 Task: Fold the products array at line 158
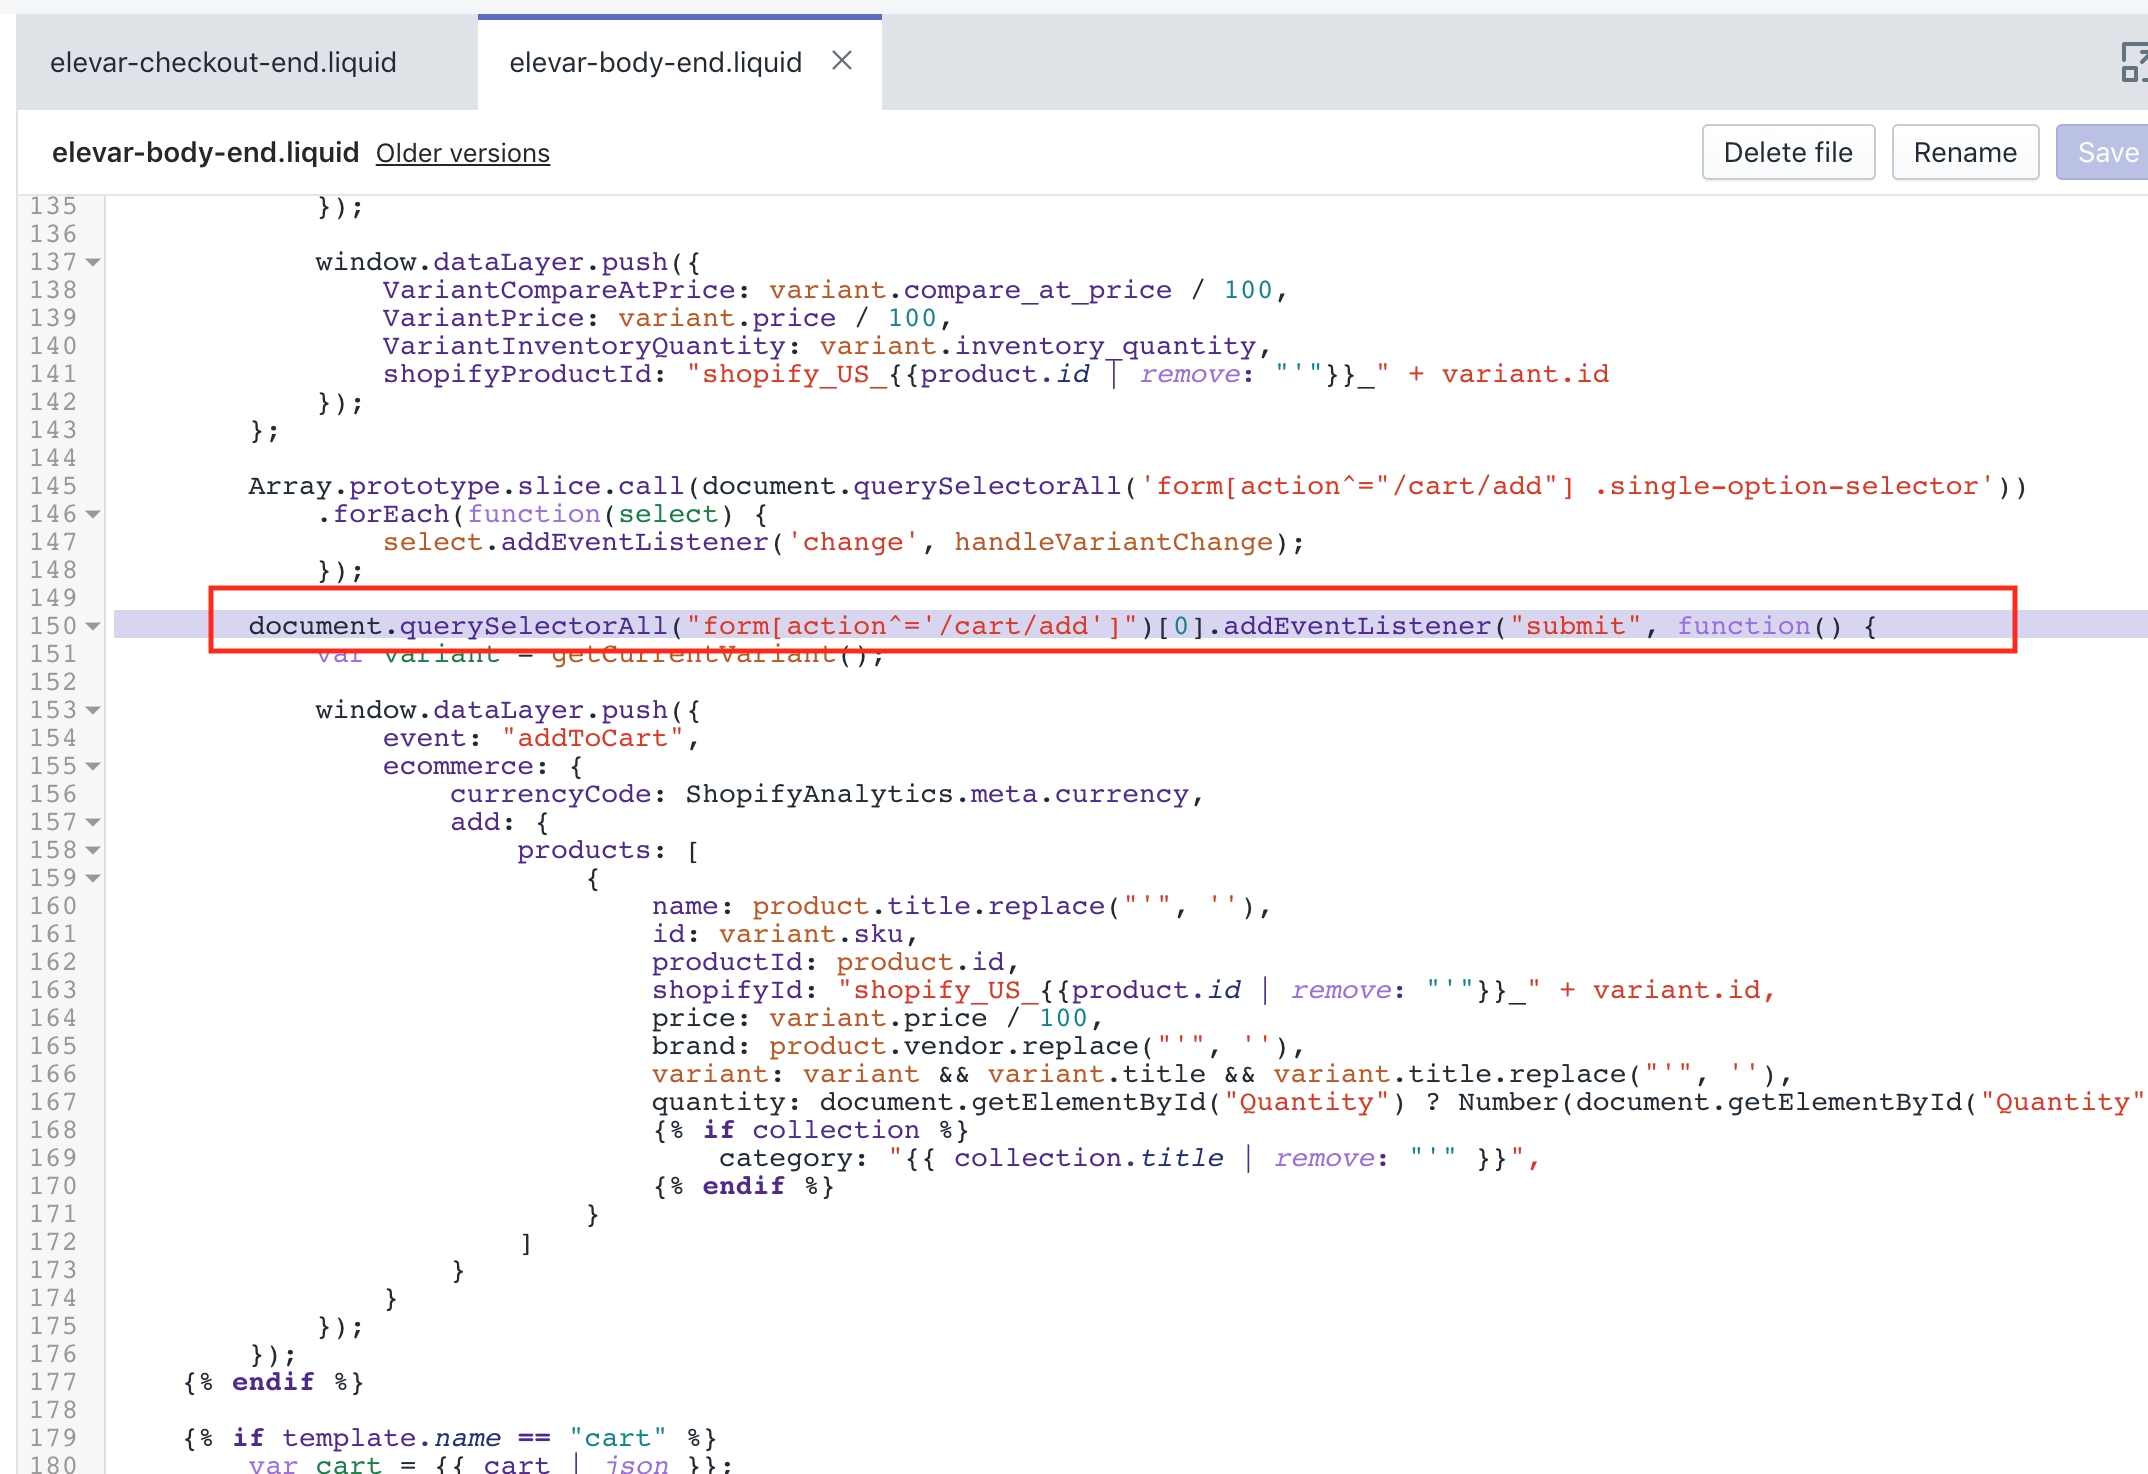pos(93,850)
